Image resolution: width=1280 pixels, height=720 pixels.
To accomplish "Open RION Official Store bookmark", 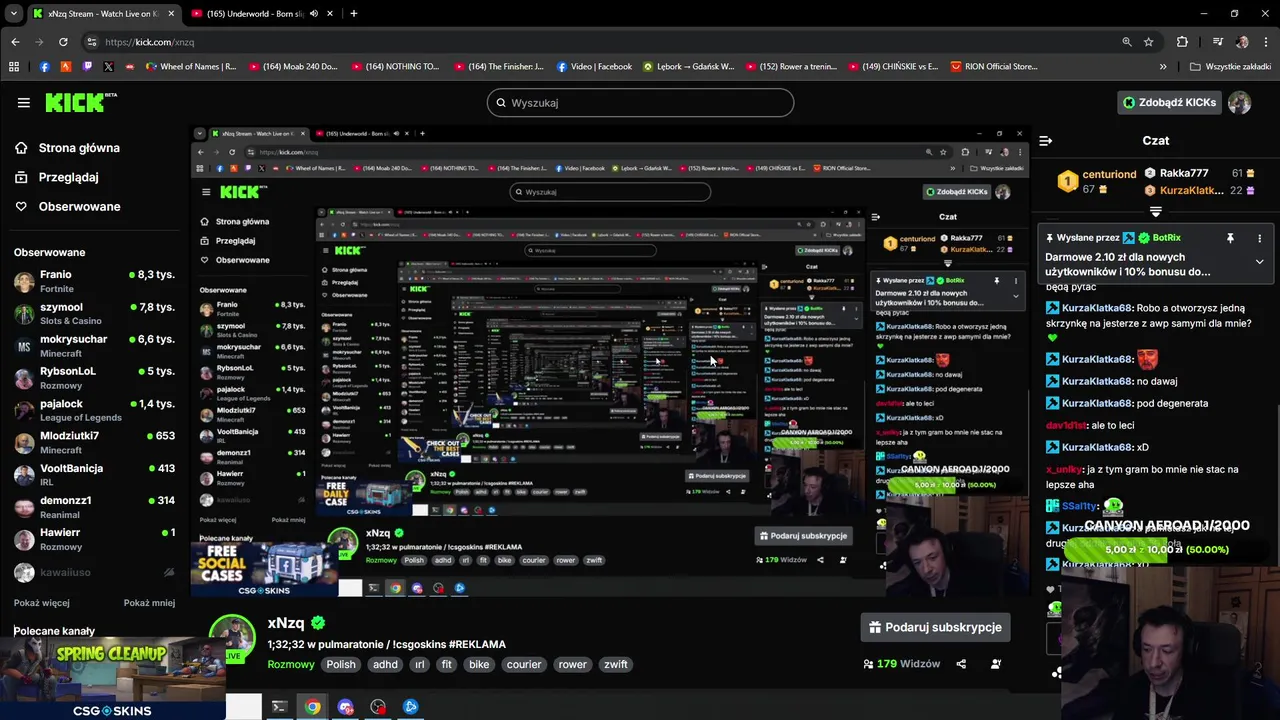I will [994, 67].
